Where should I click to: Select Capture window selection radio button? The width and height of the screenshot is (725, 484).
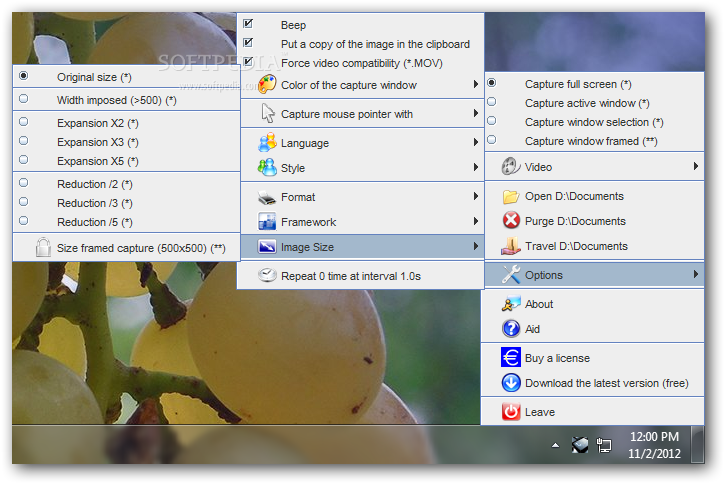tap(492, 121)
